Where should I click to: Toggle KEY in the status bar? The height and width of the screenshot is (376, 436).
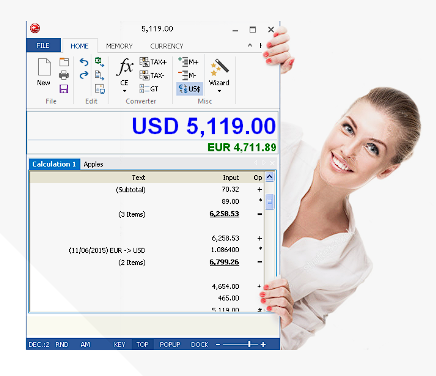pos(119,344)
